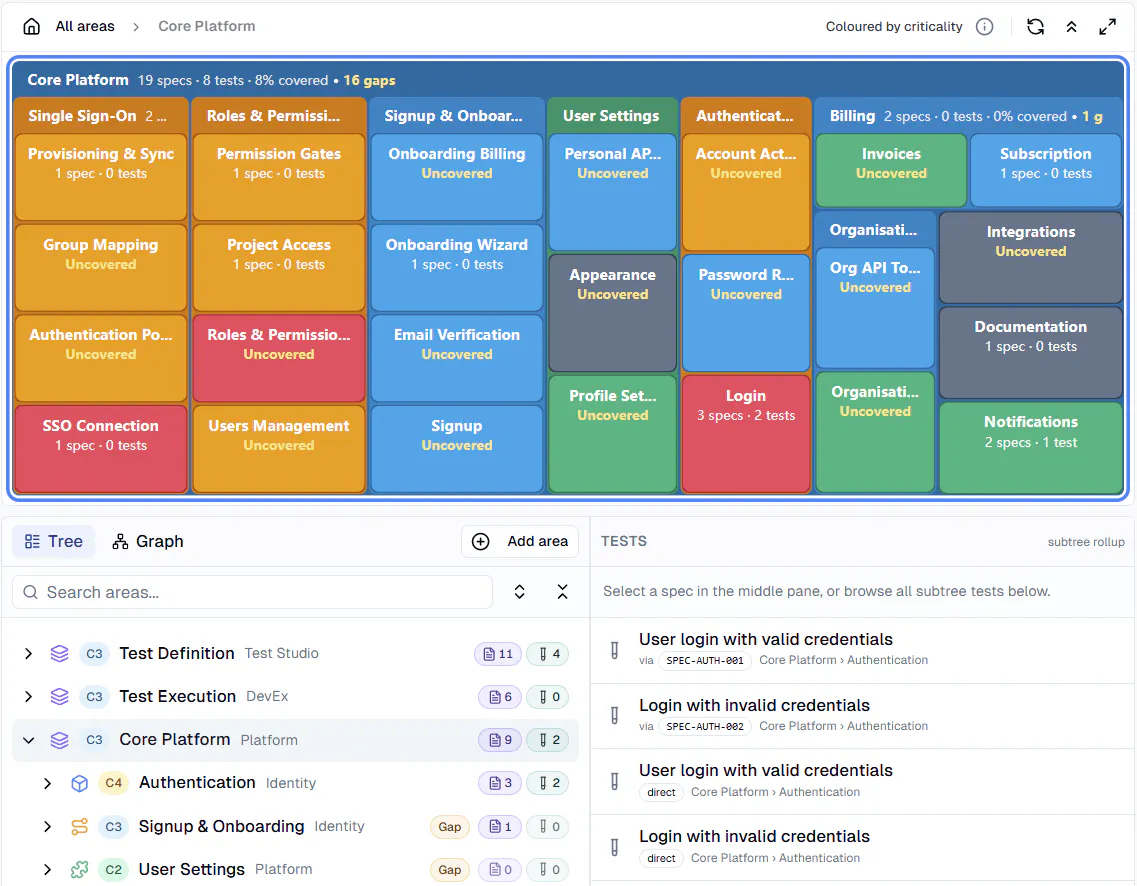Switch to Tree view
The height and width of the screenshot is (886, 1137).
[54, 542]
